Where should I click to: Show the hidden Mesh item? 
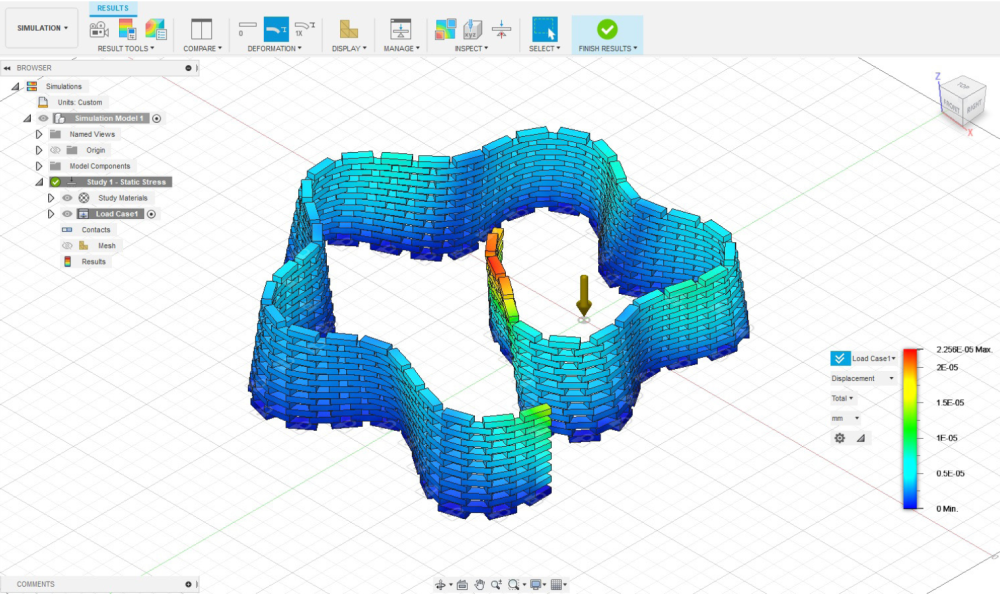coord(67,245)
